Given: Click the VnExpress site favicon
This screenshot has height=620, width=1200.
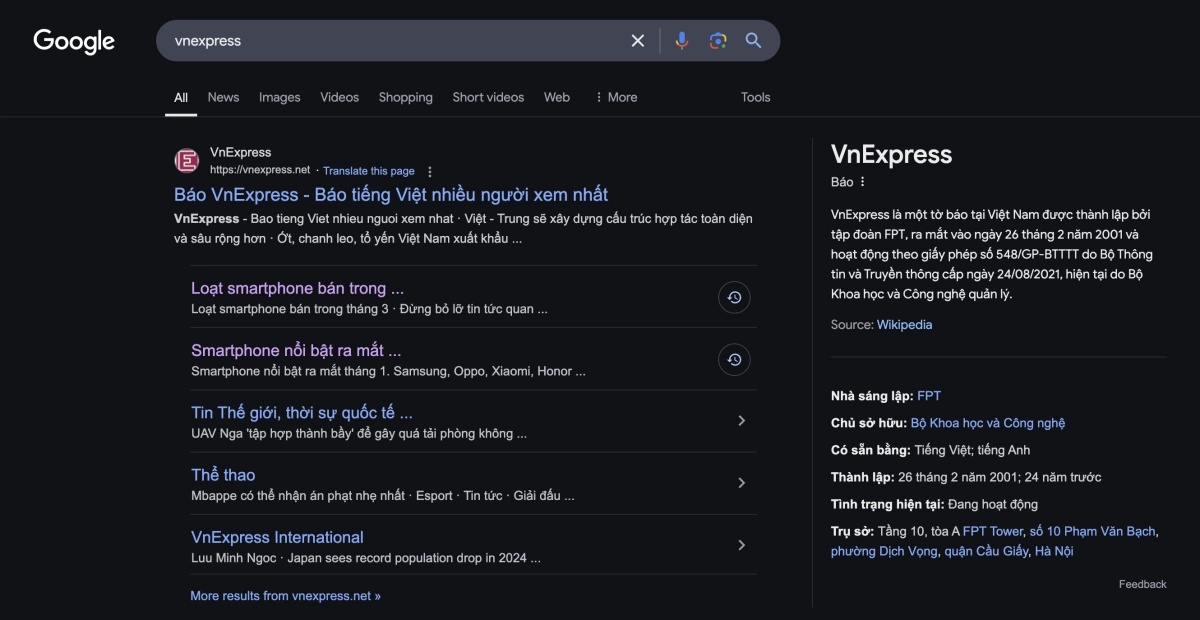Looking at the screenshot, I should click(x=187, y=161).
